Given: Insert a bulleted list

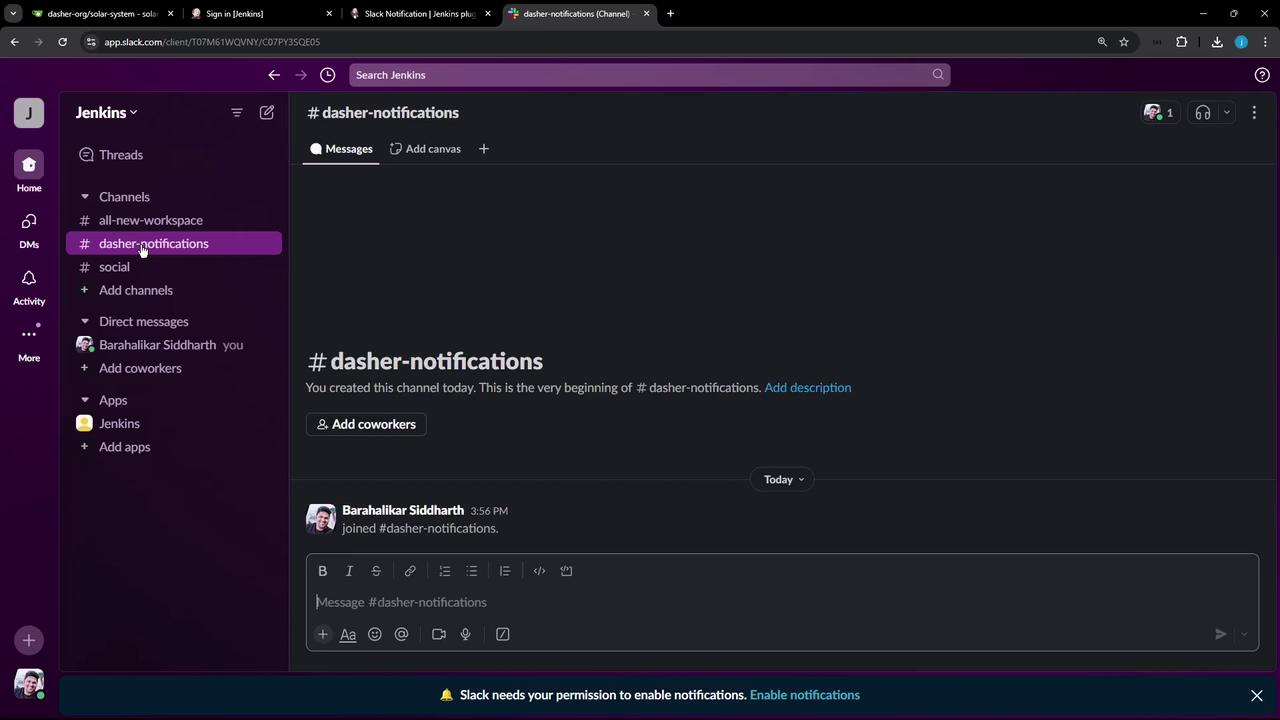Looking at the screenshot, I should (472, 571).
